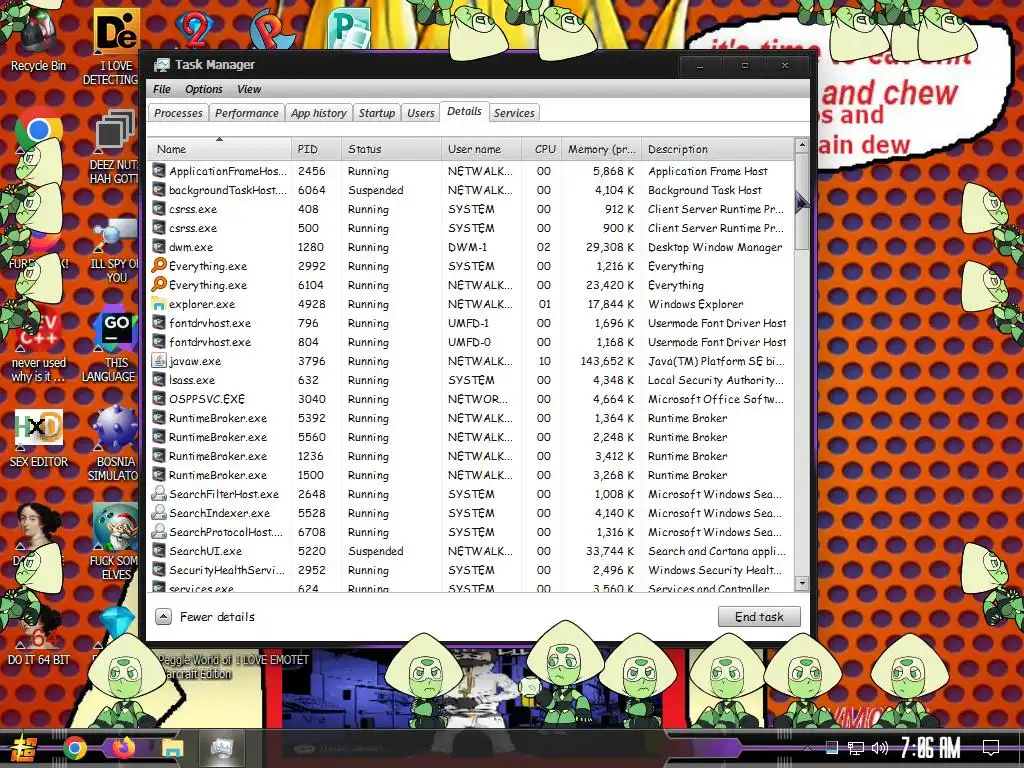Image resolution: width=1024 pixels, height=768 pixels.
Task: Select the Everything.exe row with PID 6104
Action: [x=471, y=285]
